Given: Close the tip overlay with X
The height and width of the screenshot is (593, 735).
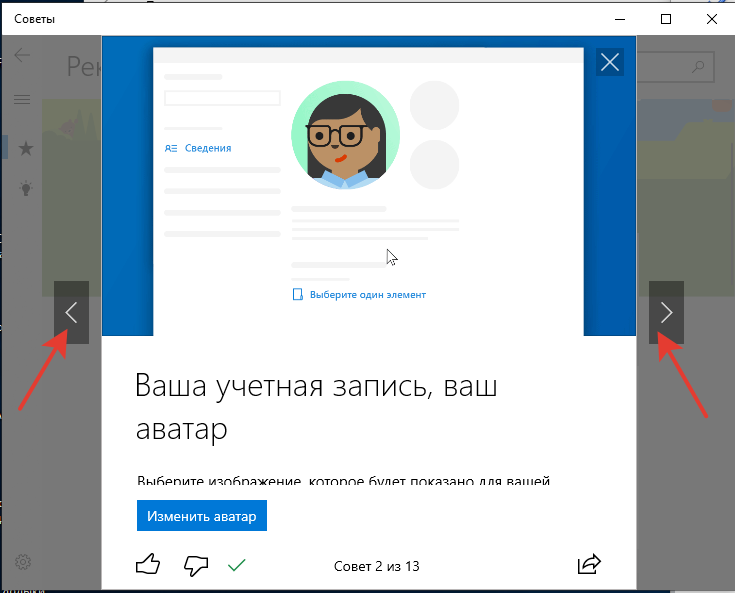Looking at the screenshot, I should tap(609, 62).
